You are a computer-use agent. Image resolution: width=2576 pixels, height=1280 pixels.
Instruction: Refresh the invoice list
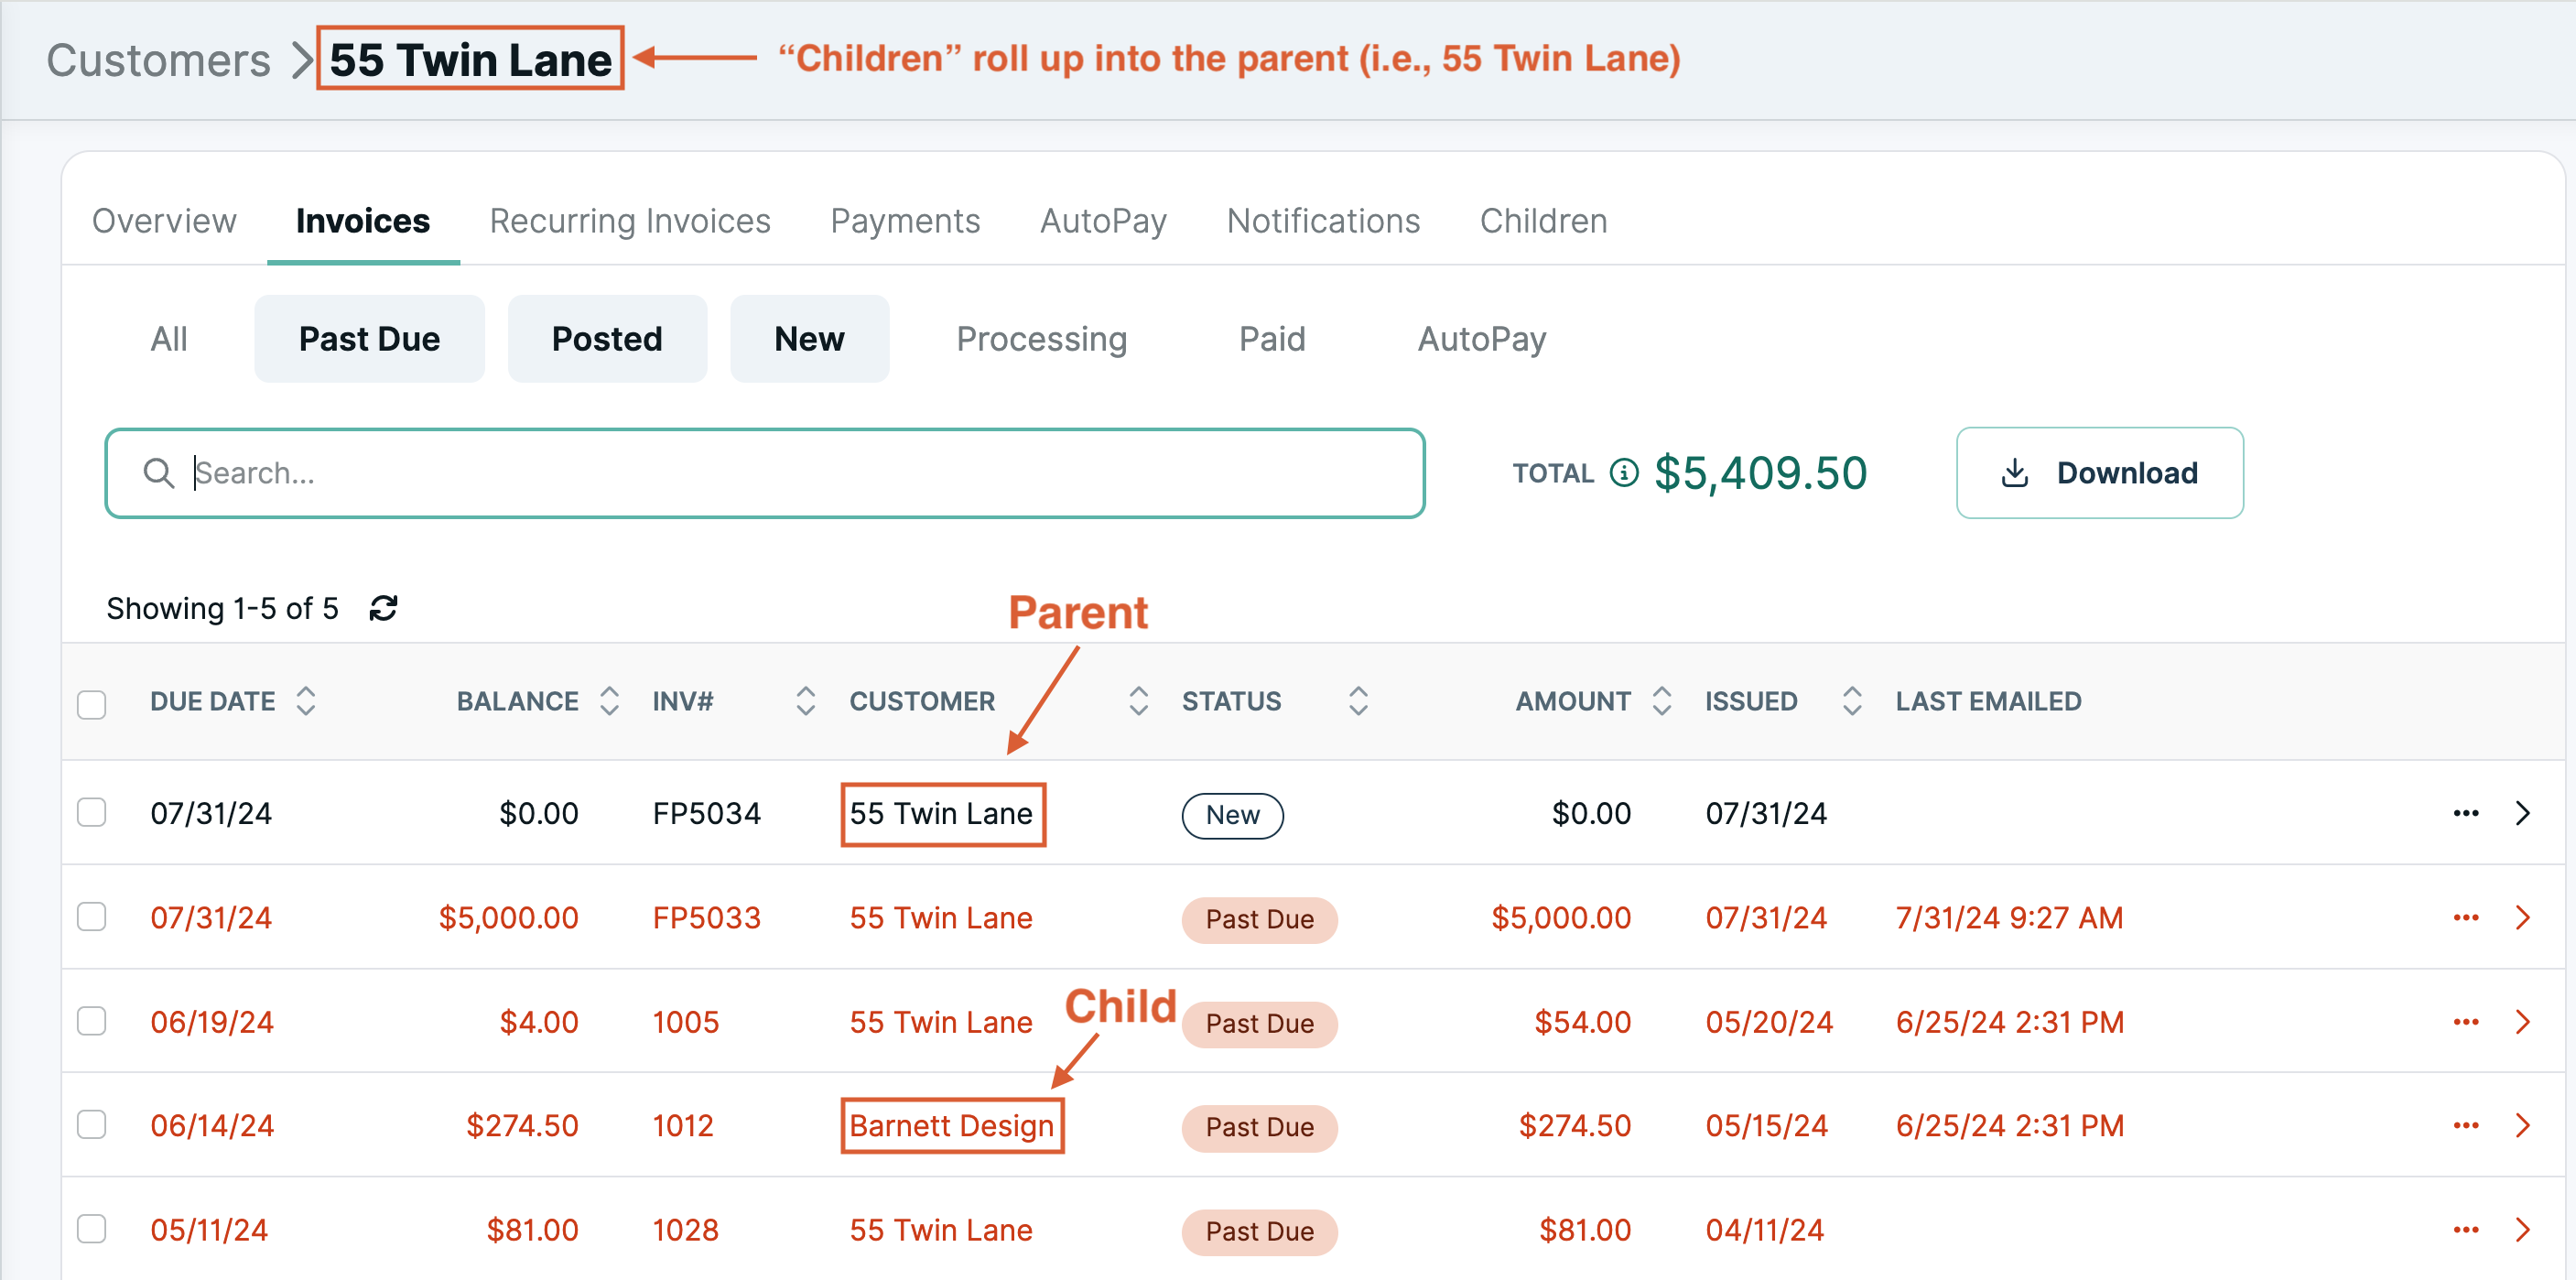tap(383, 608)
